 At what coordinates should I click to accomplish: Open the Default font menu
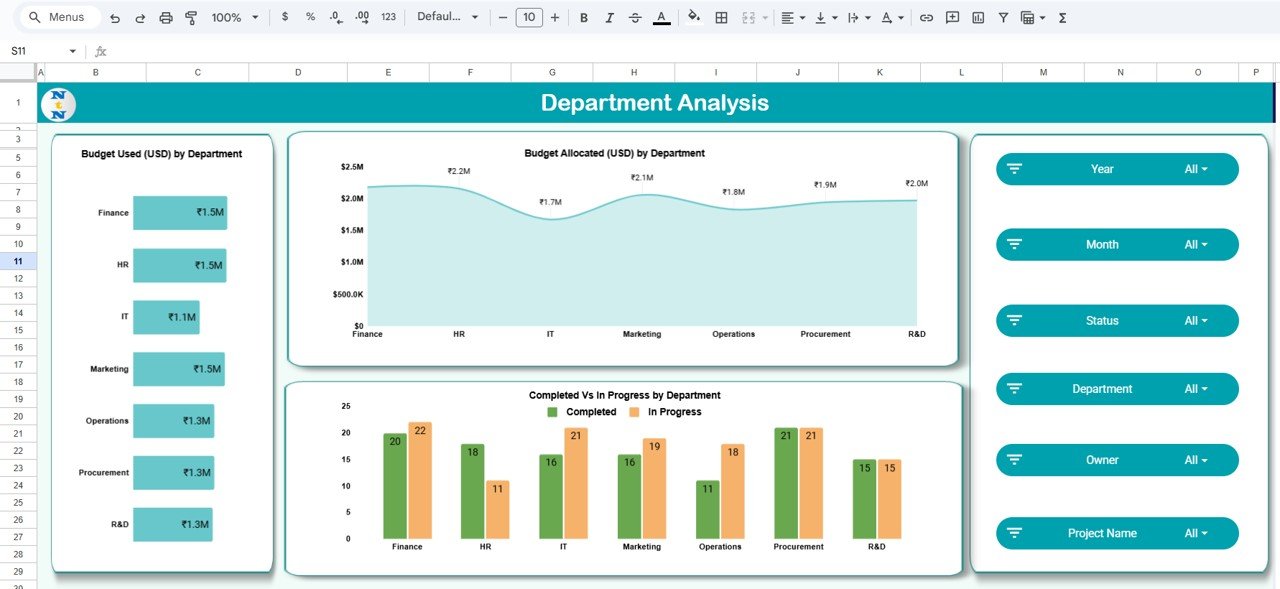pos(447,17)
